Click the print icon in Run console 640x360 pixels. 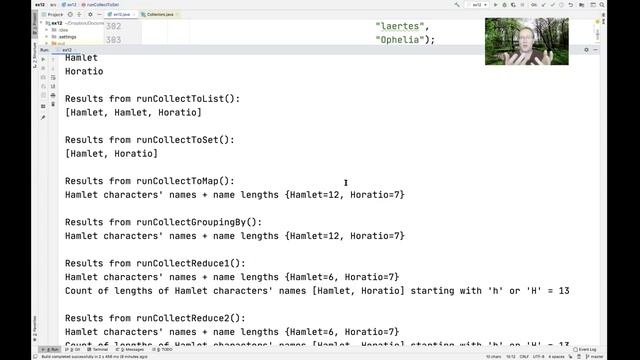(x=53, y=95)
